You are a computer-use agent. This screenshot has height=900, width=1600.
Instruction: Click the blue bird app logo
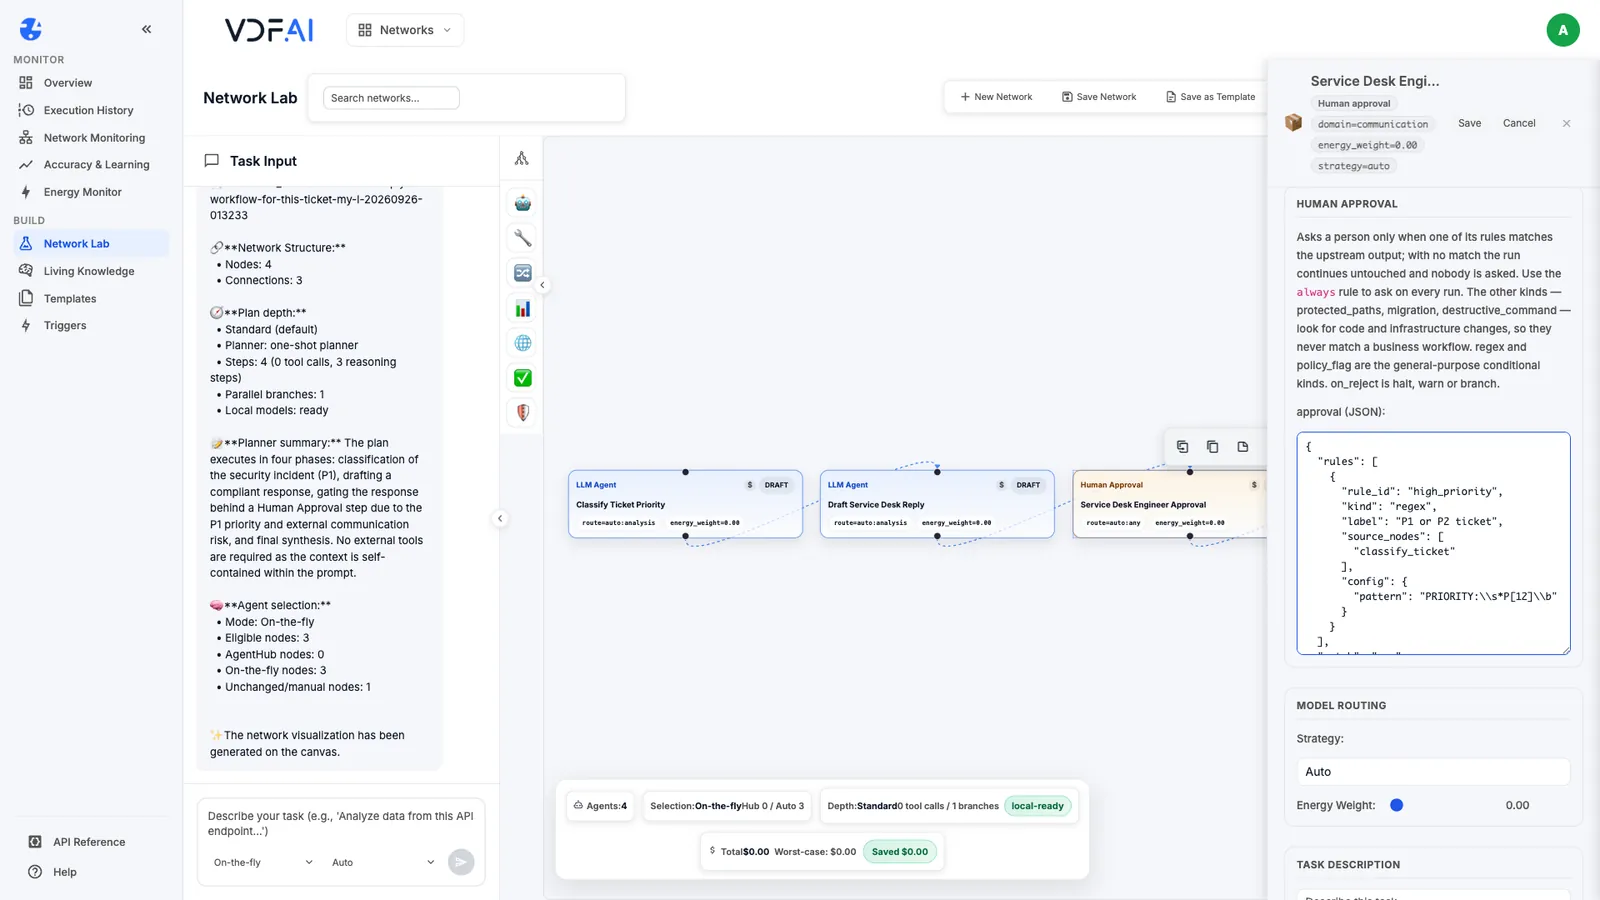pyautogui.click(x=31, y=29)
